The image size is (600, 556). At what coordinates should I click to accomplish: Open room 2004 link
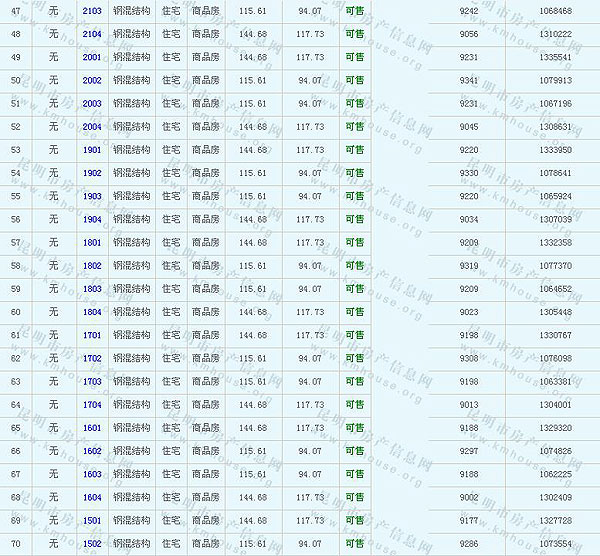coord(92,127)
